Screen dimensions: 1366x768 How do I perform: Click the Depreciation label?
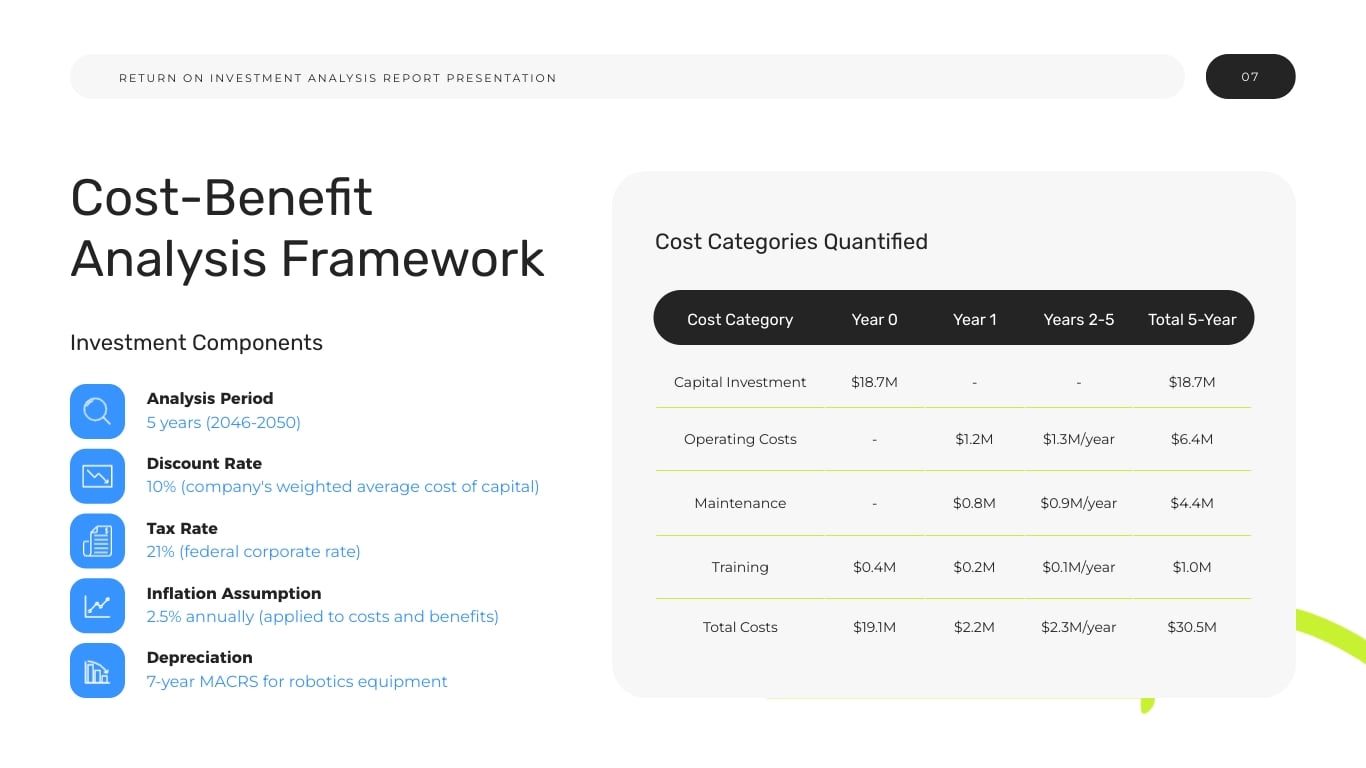coord(200,657)
